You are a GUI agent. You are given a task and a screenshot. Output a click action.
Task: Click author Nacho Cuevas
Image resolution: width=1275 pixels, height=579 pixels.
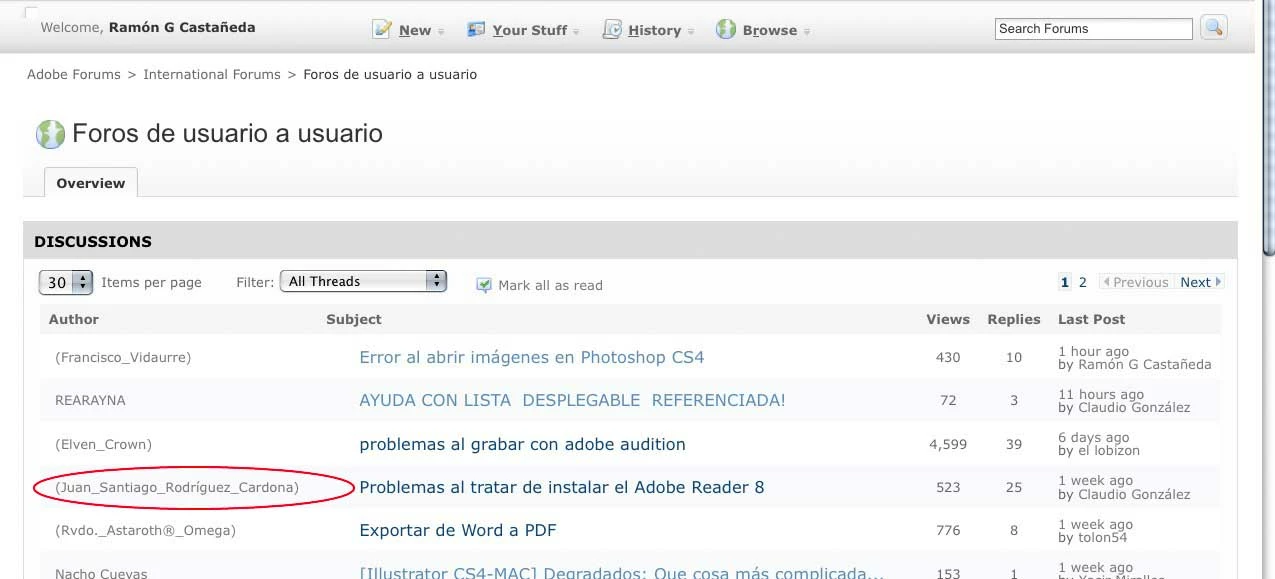101,573
